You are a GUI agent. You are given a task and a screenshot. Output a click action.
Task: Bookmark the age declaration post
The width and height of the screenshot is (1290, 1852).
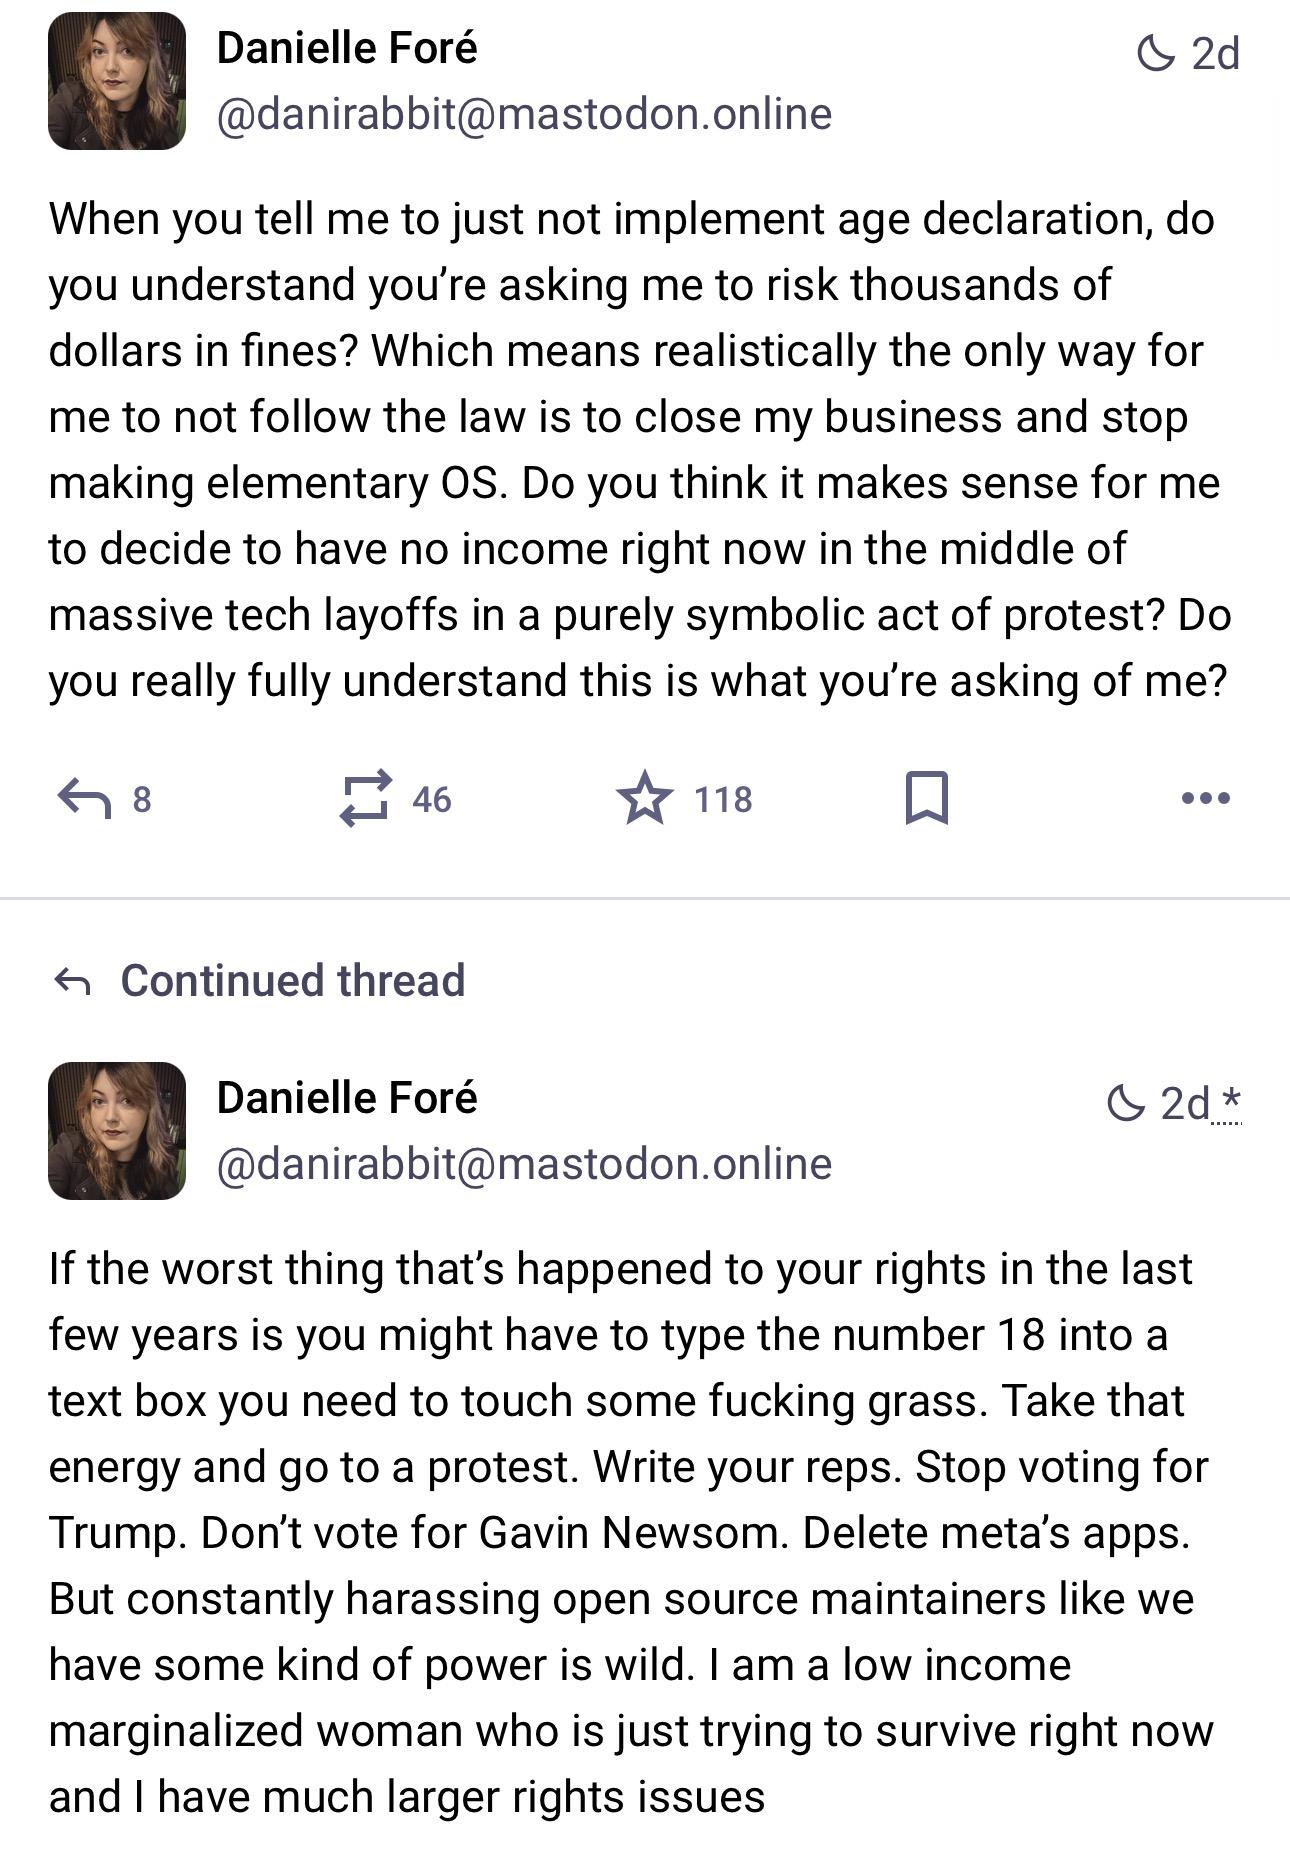(x=926, y=798)
